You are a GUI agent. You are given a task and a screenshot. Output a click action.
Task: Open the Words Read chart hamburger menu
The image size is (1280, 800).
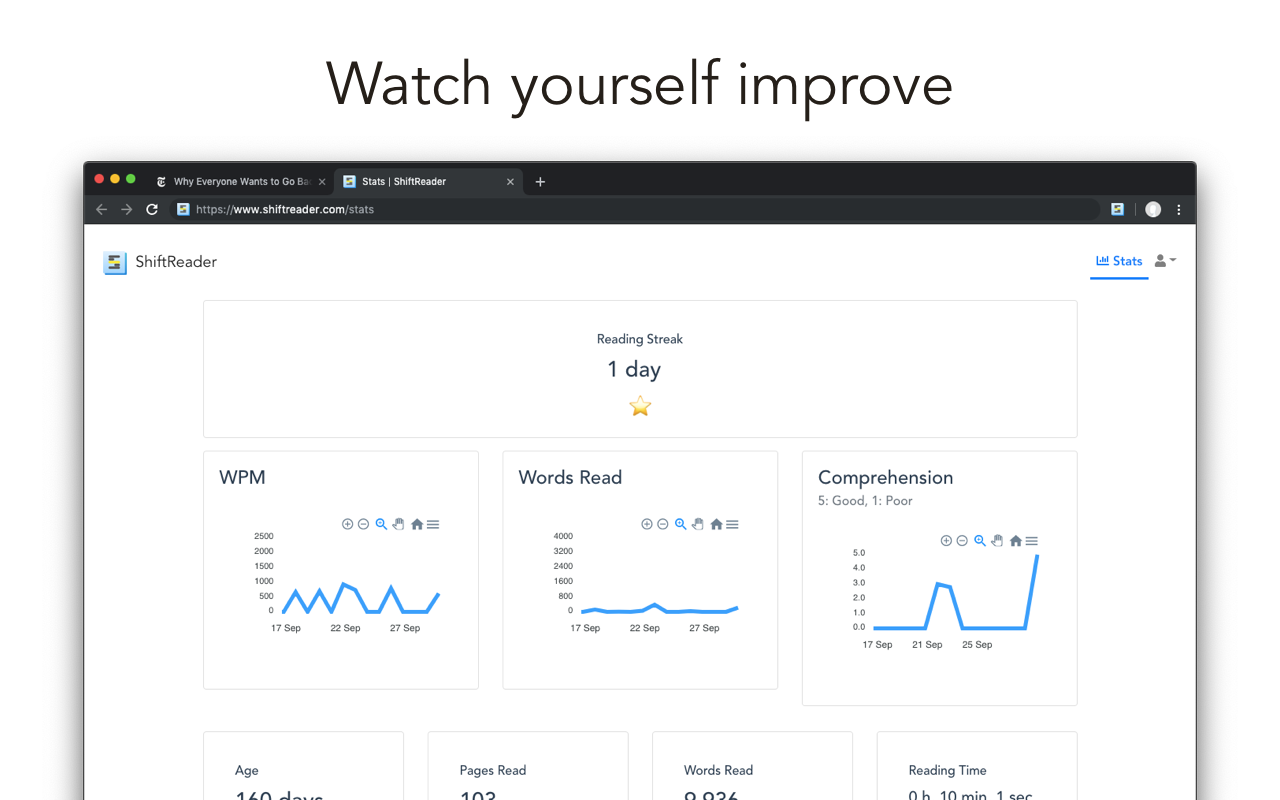(x=732, y=524)
